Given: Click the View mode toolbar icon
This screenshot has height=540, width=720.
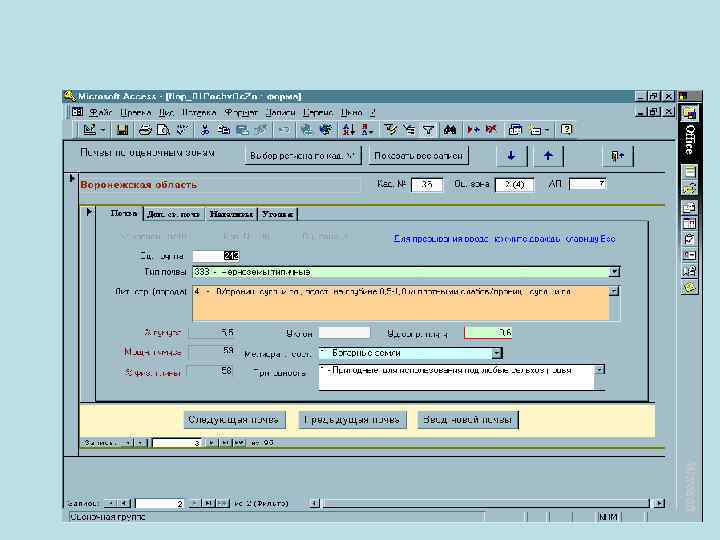Looking at the screenshot, I should 89,130.
